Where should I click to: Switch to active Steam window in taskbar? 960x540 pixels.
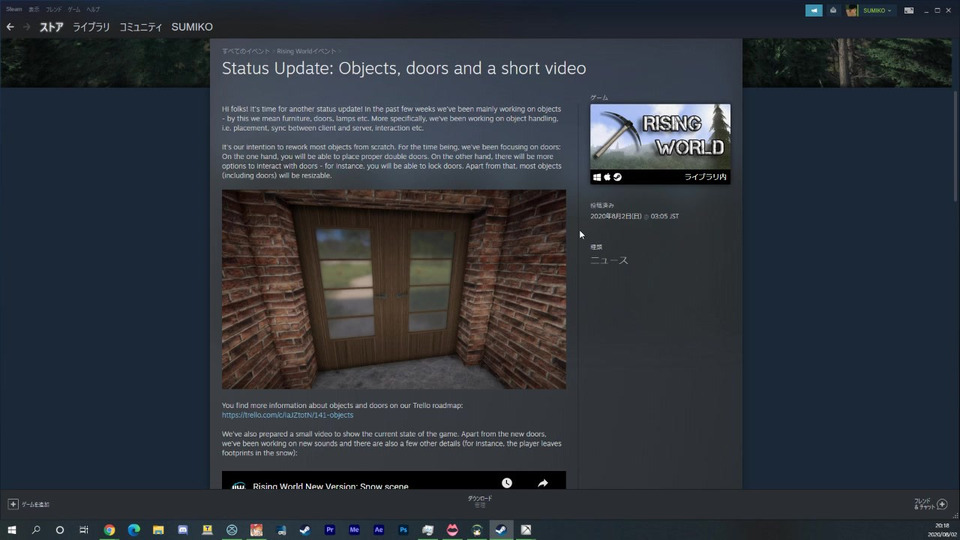[501, 530]
